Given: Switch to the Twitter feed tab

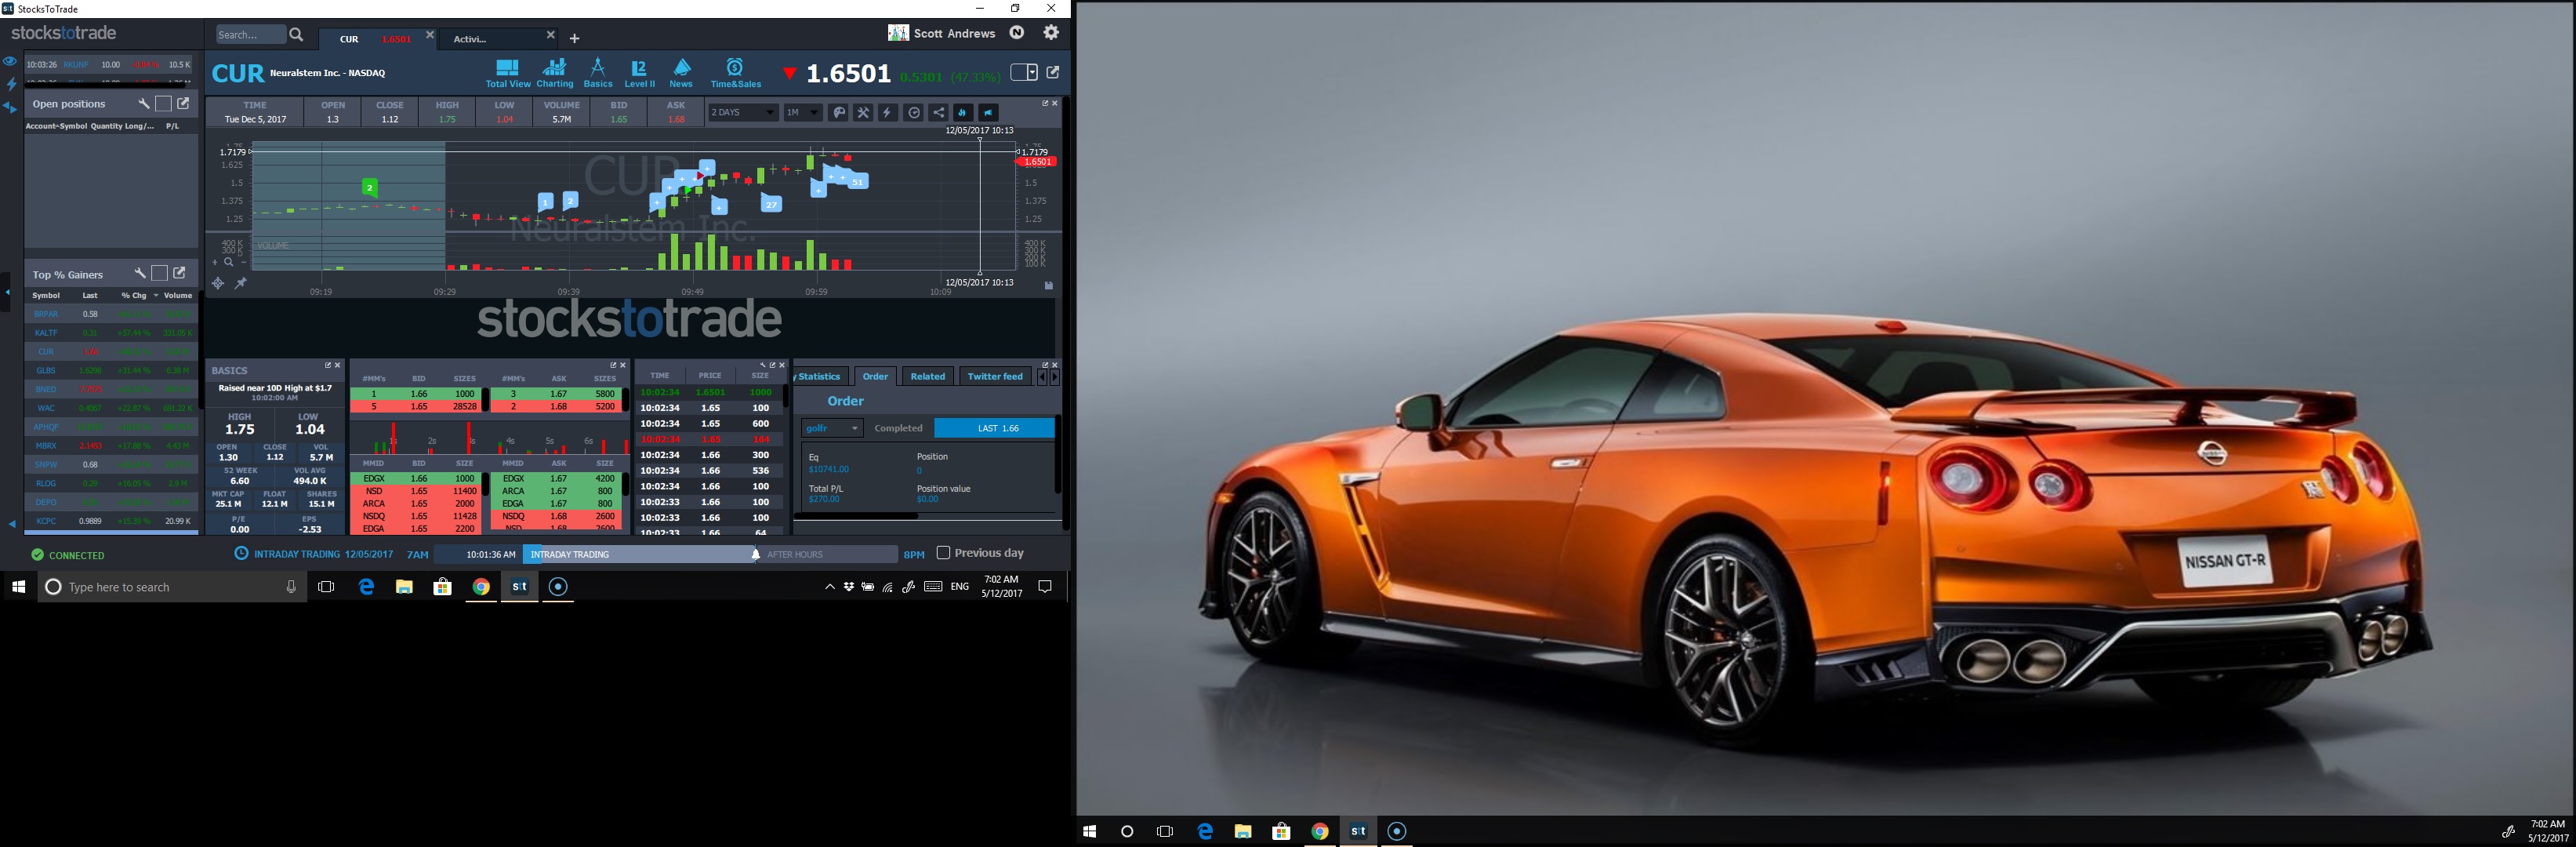Looking at the screenshot, I should tap(995, 376).
